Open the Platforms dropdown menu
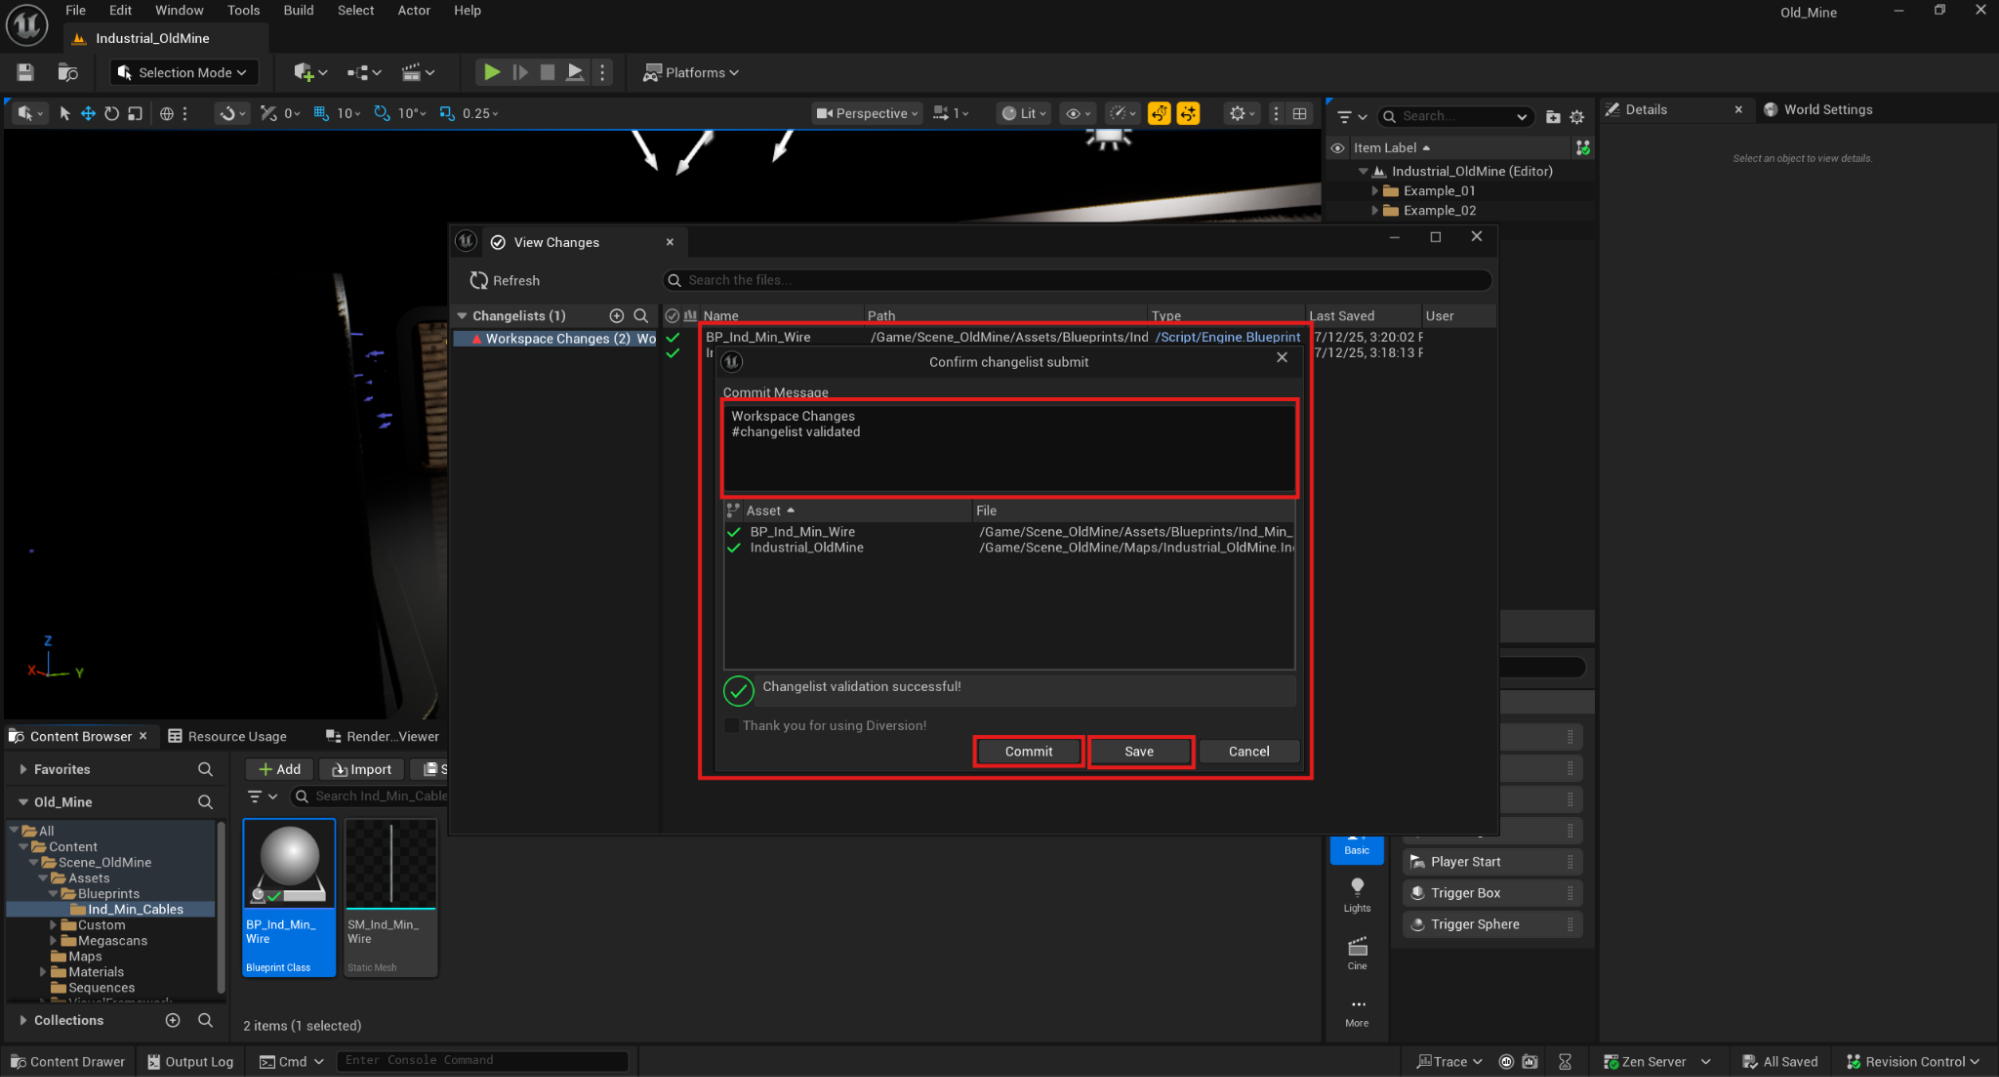 click(691, 72)
